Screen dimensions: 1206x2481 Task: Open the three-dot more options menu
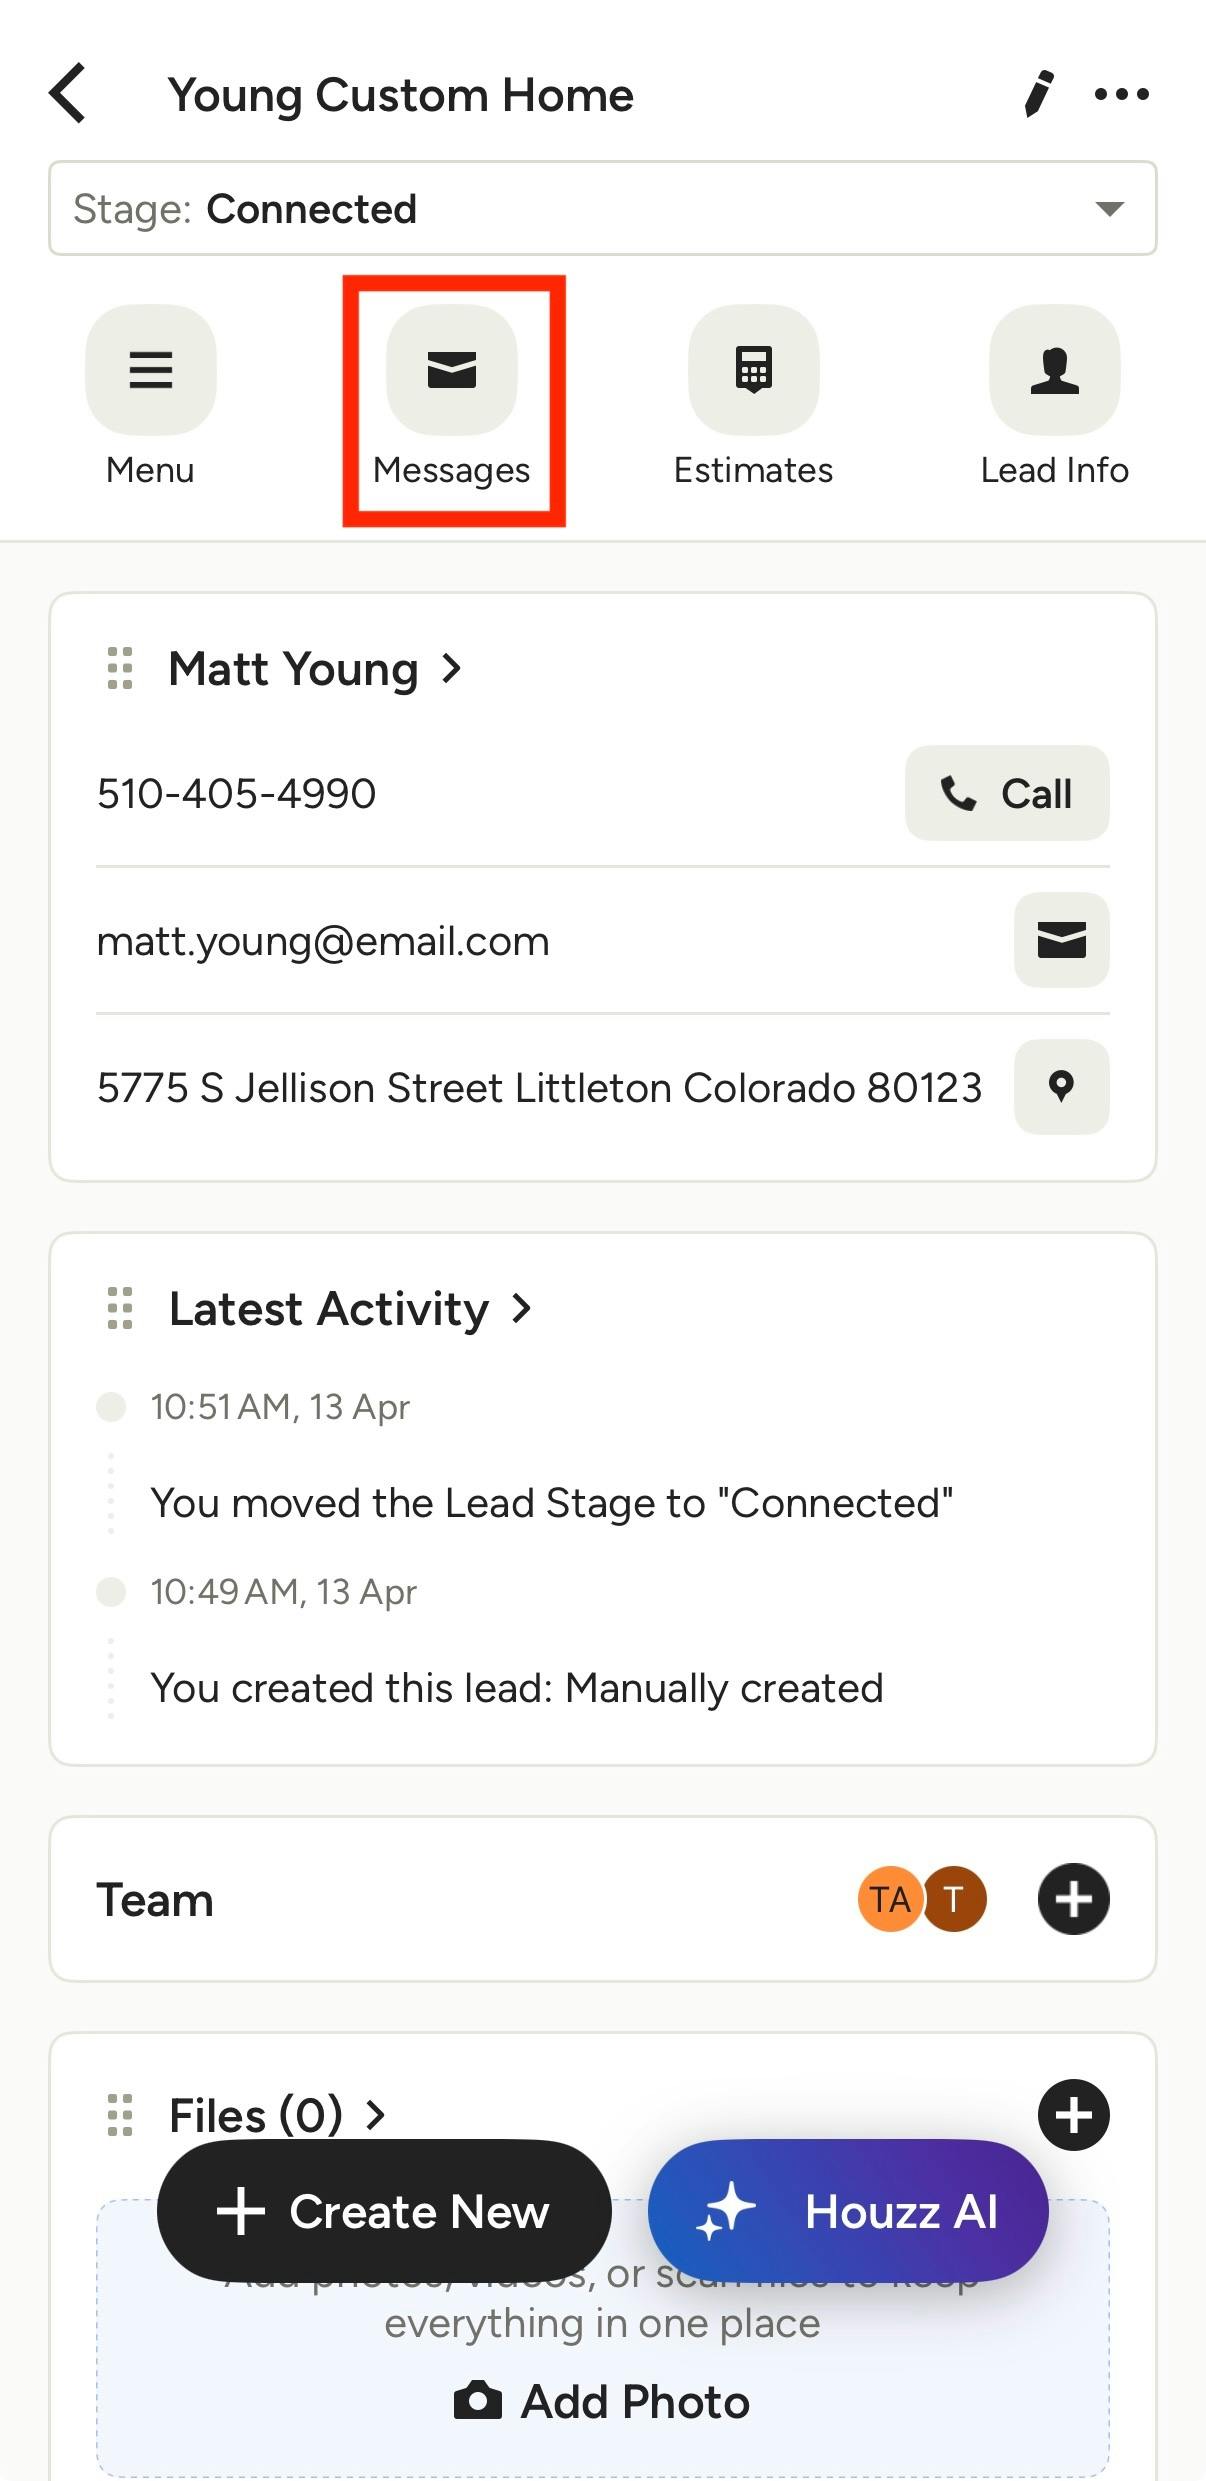coord(1122,94)
